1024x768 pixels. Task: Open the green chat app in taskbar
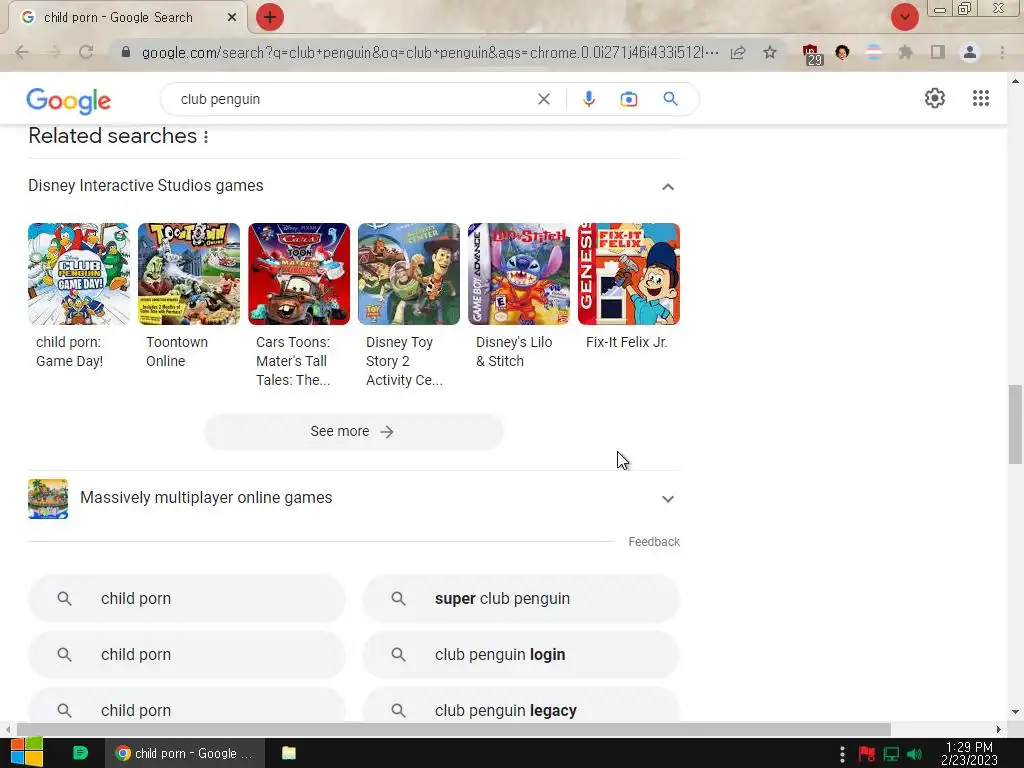click(x=80, y=753)
